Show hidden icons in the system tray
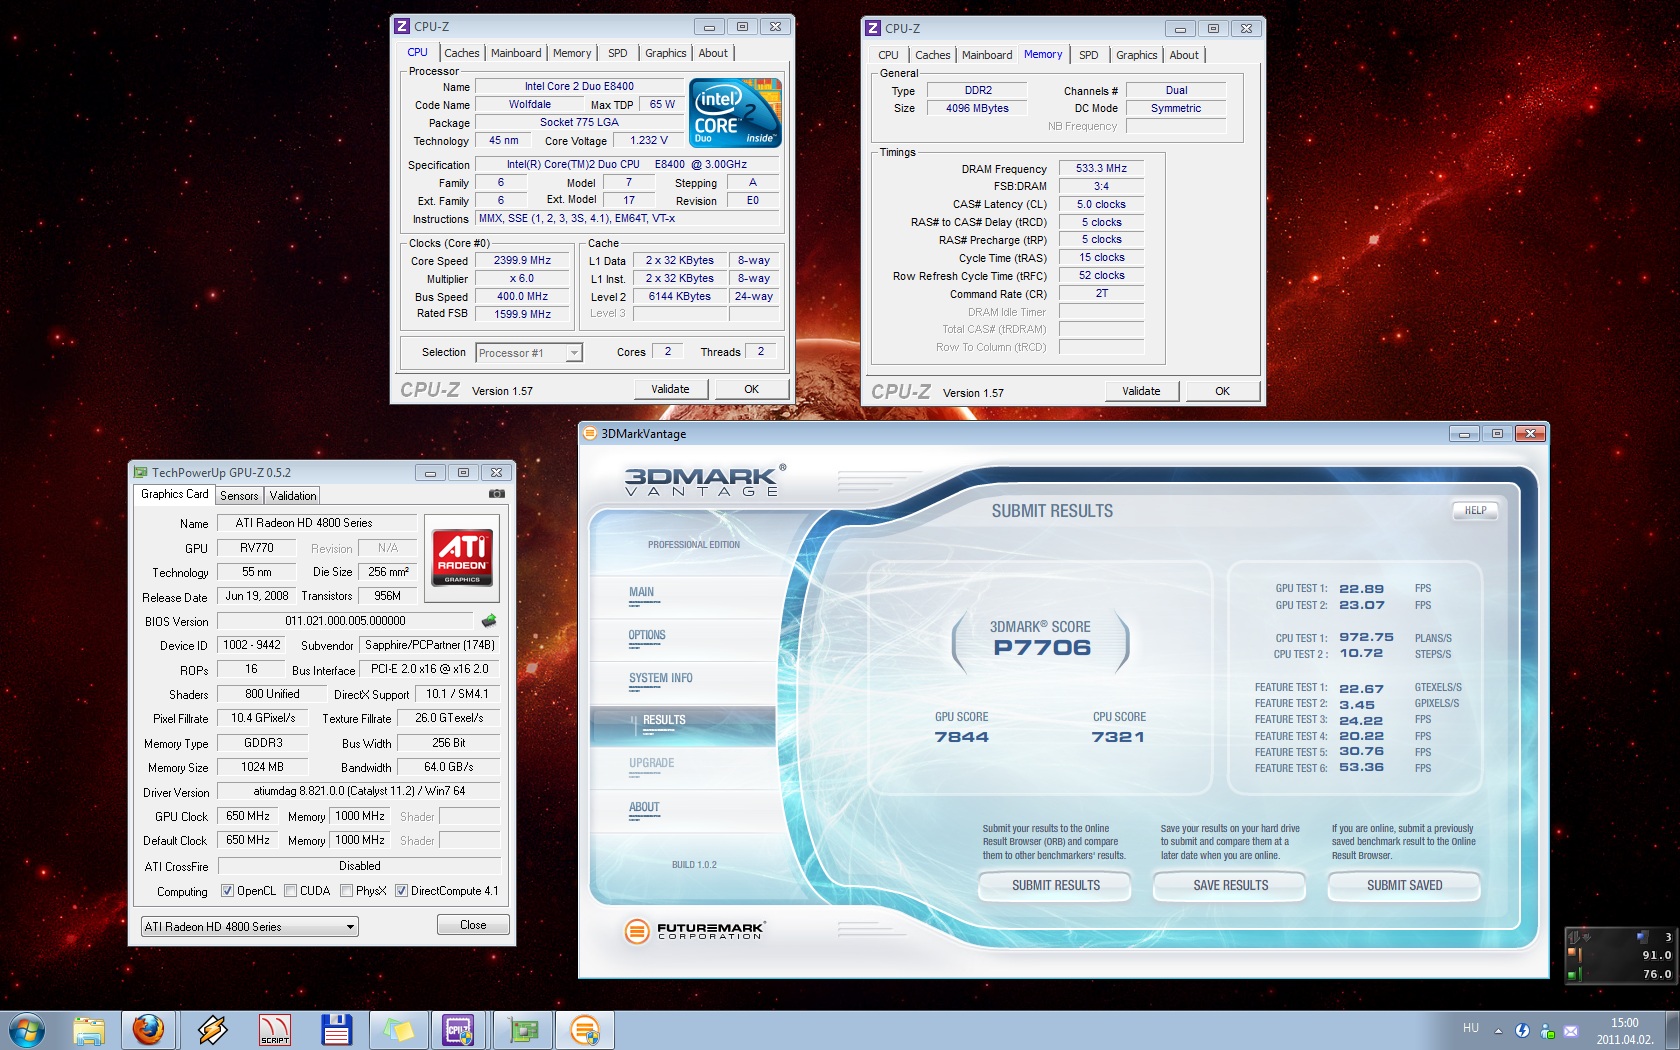The width and height of the screenshot is (1680, 1050). coord(1498,1031)
